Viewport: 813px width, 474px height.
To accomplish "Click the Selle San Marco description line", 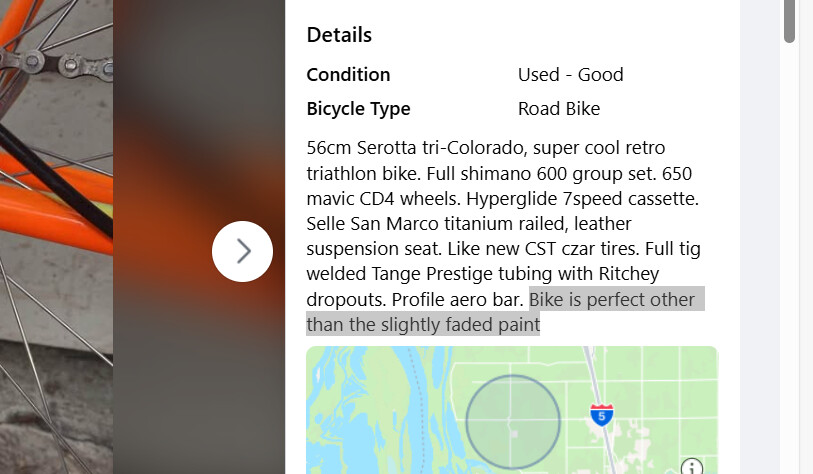I will 469,224.
